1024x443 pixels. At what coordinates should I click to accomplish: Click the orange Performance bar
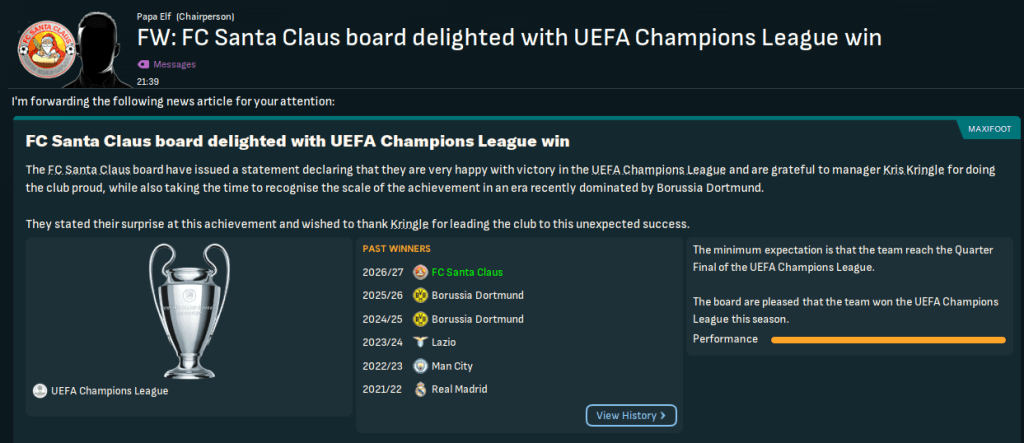pos(888,340)
